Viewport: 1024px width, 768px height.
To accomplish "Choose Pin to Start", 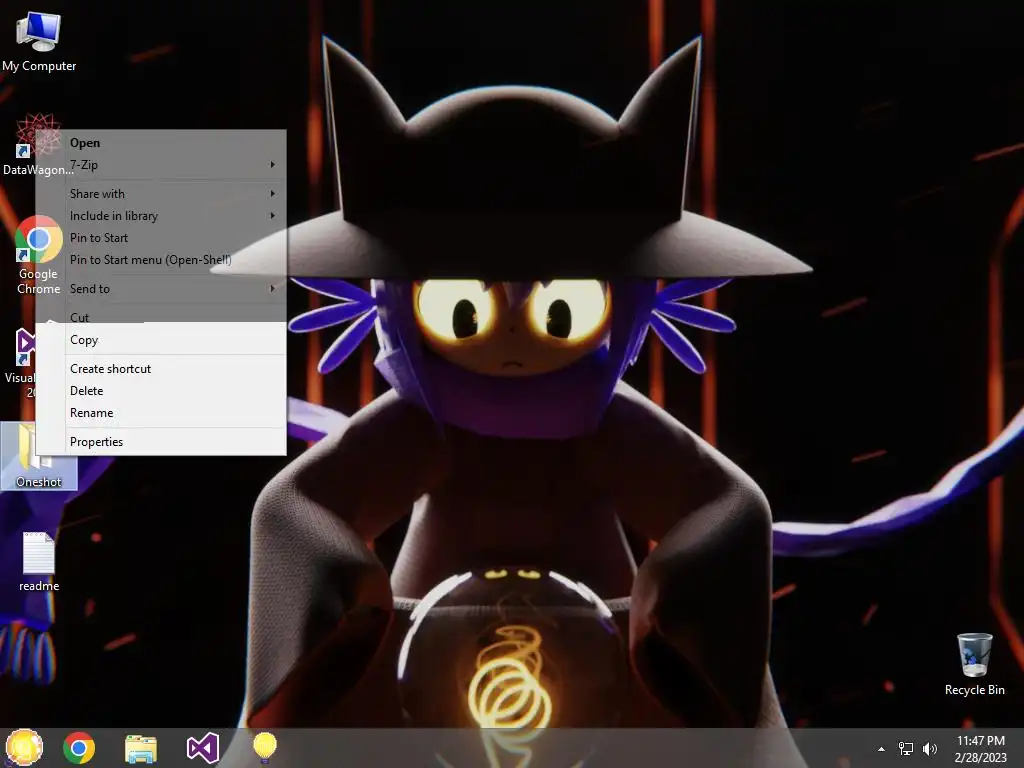I will click(x=161, y=238).
